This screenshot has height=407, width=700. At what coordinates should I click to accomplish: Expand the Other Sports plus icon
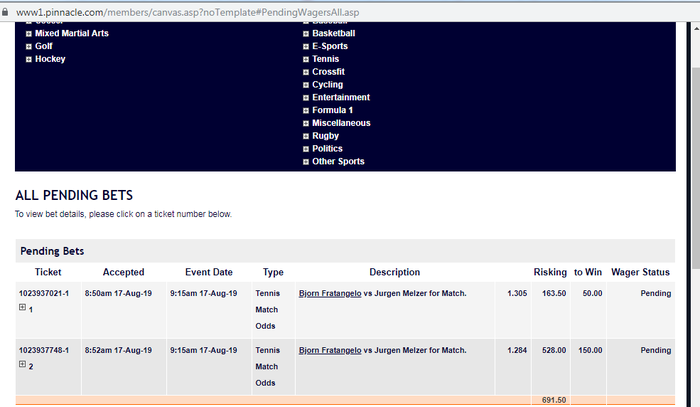pos(306,162)
